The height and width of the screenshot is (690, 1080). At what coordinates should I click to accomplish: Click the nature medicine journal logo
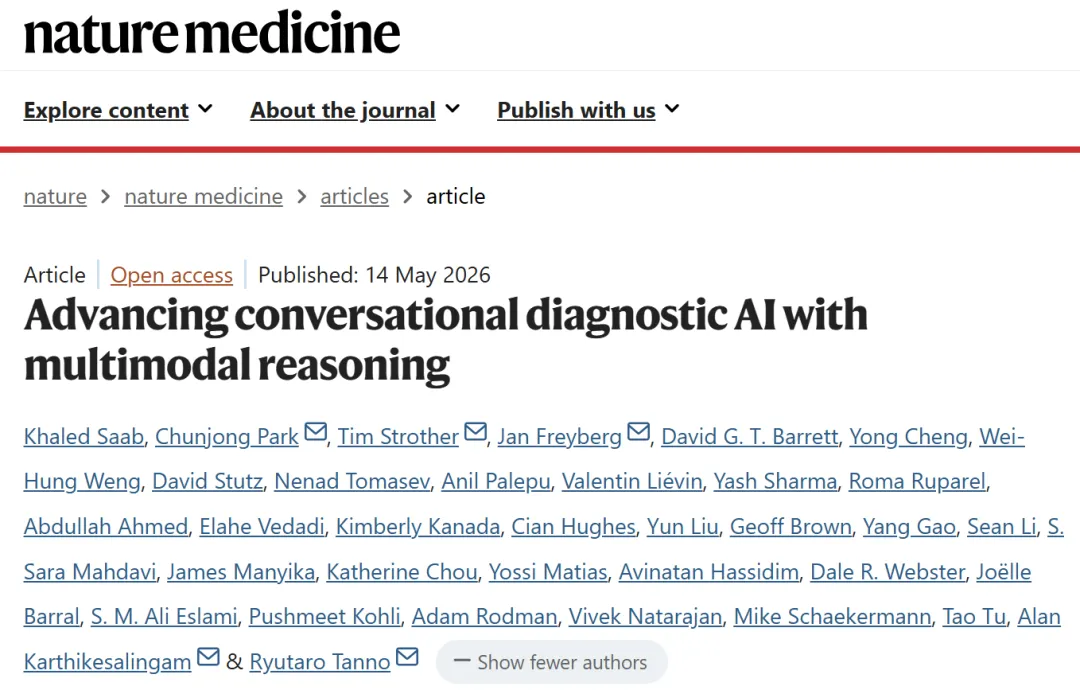coord(211,33)
